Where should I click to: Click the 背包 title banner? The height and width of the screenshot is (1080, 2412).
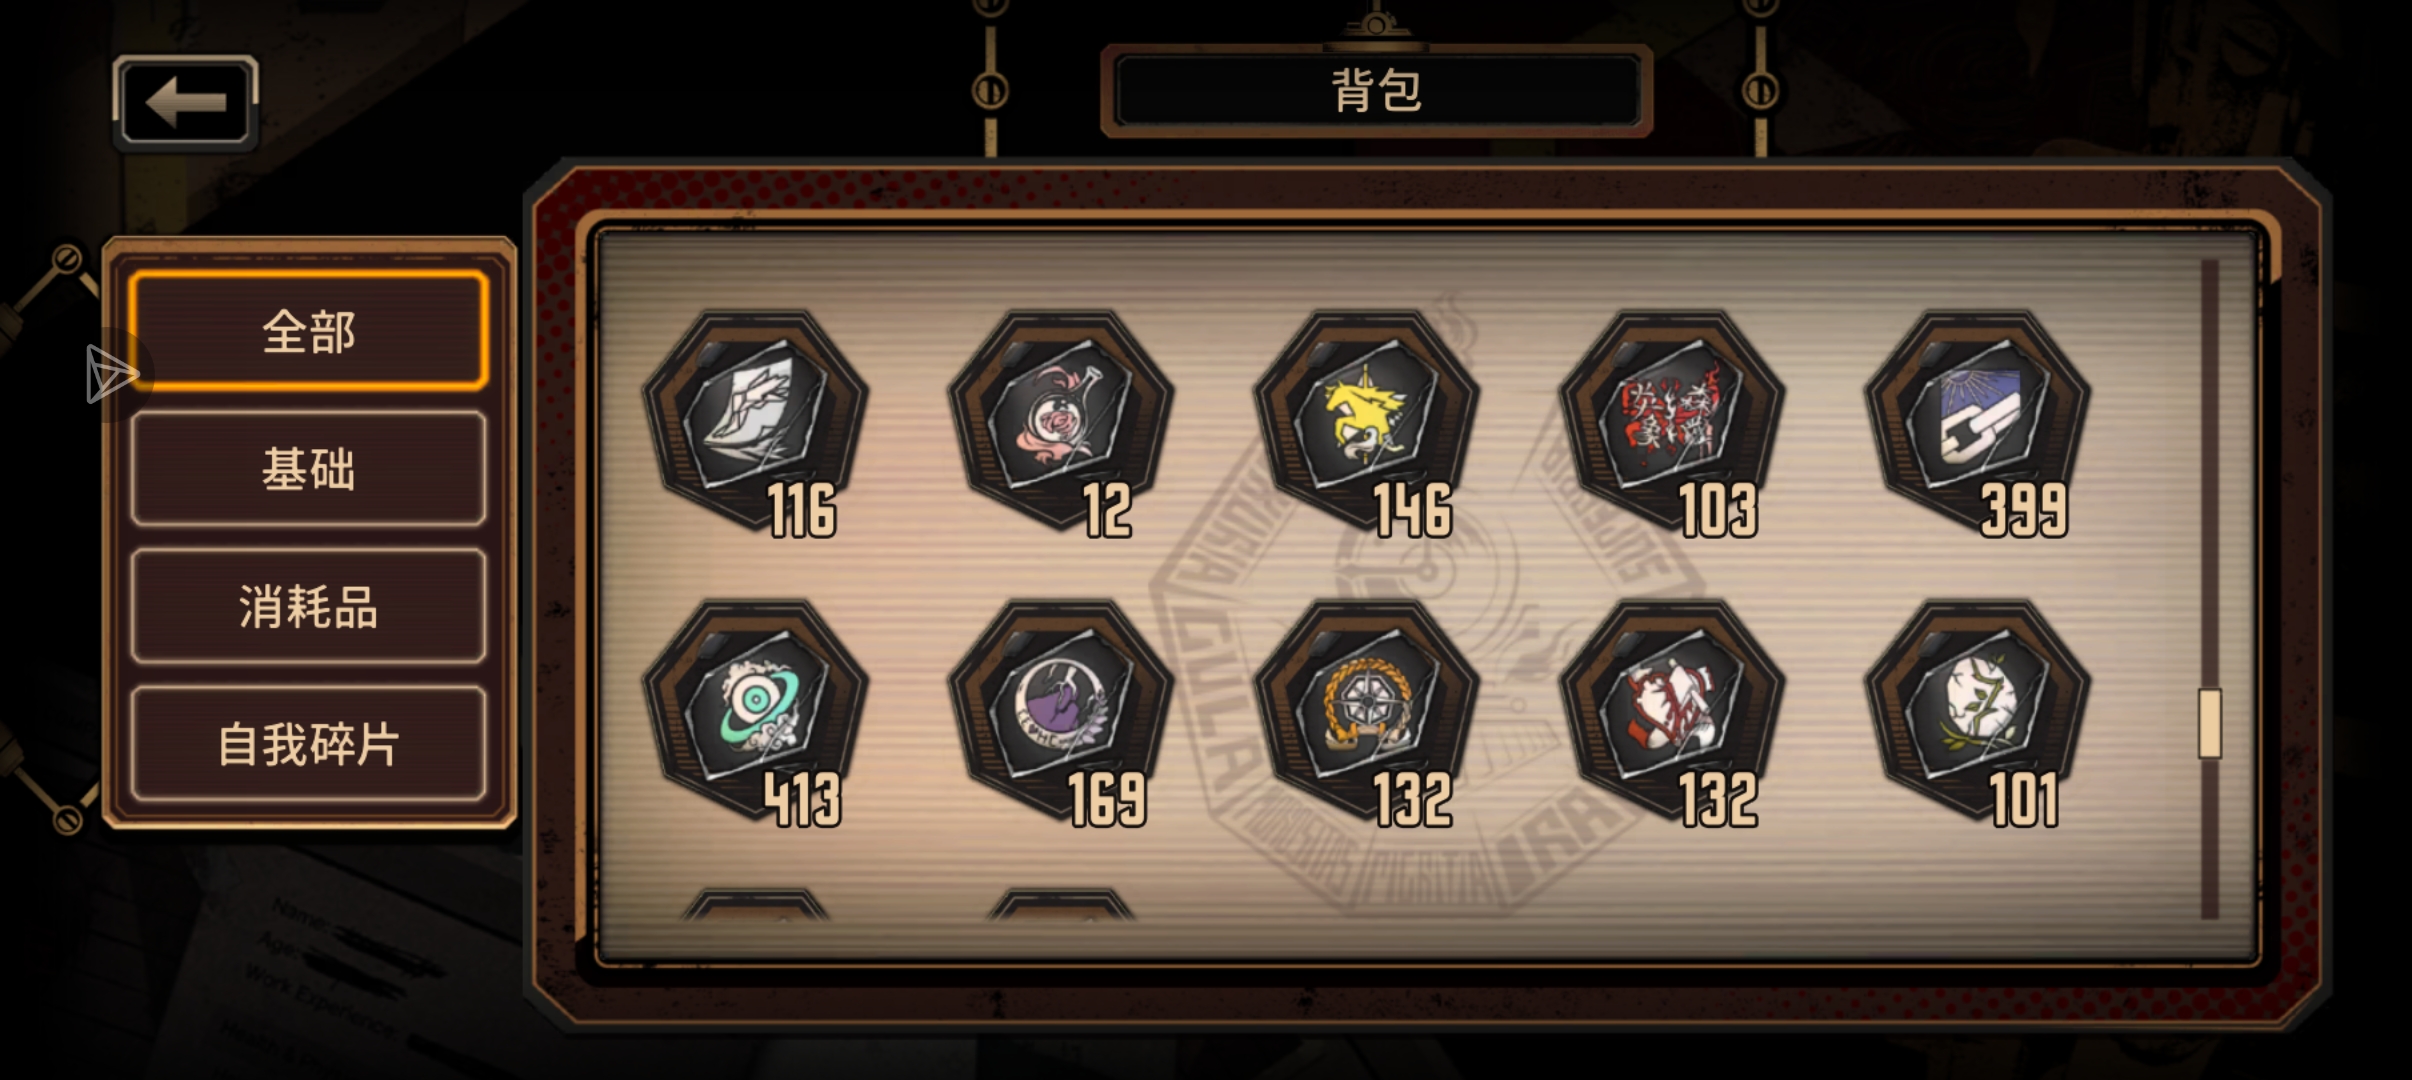(x=1376, y=91)
